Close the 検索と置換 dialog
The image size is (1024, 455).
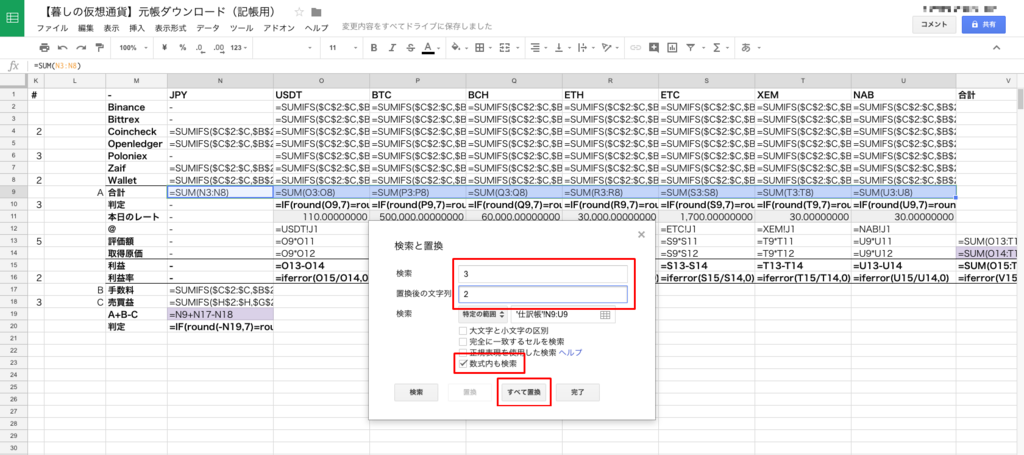pos(641,234)
